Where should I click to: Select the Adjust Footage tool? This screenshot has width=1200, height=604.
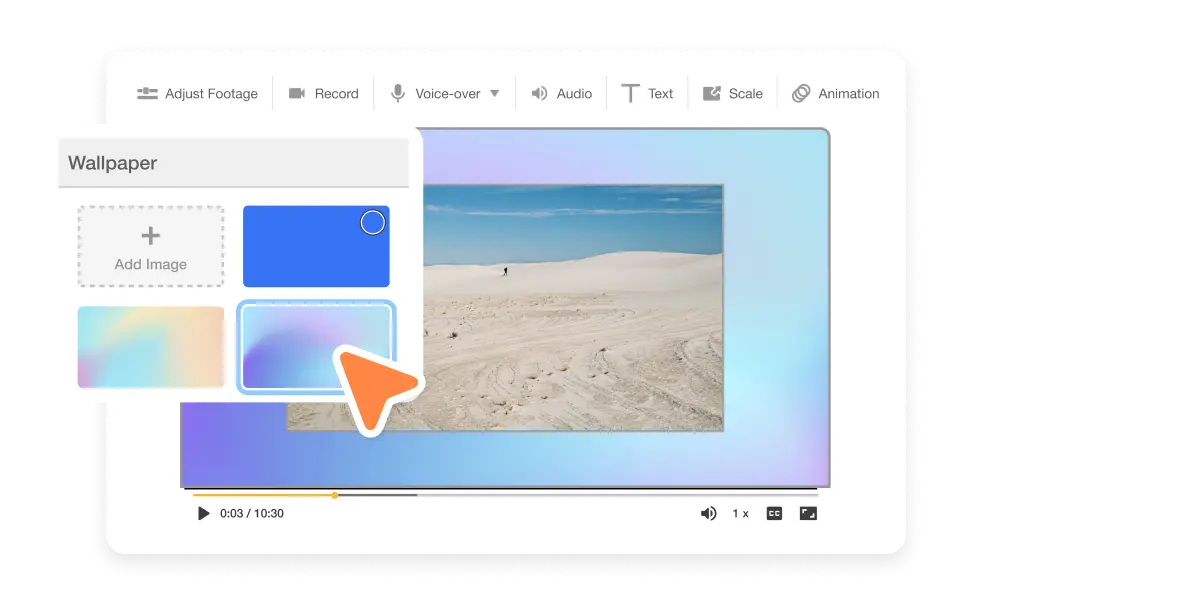pyautogui.click(x=197, y=93)
